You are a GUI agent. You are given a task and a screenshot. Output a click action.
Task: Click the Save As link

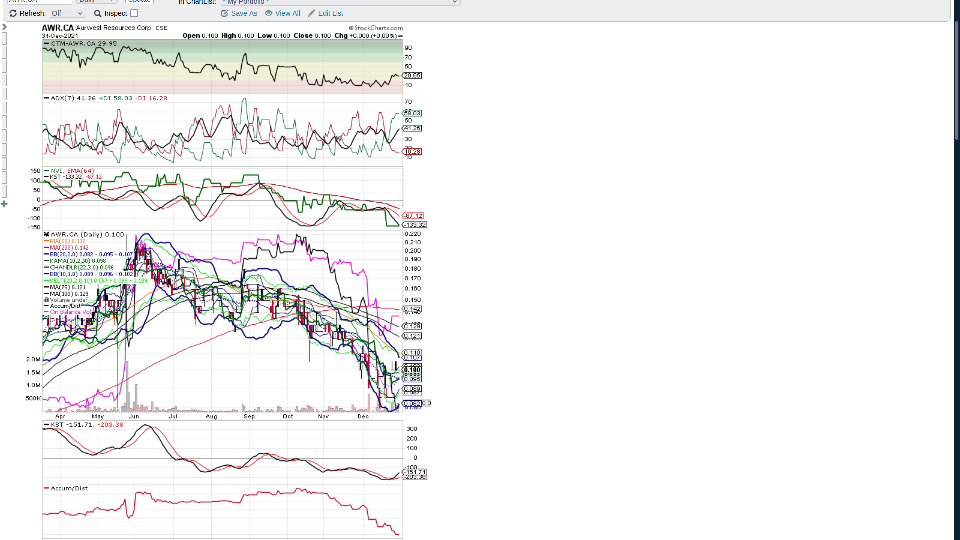tap(244, 13)
